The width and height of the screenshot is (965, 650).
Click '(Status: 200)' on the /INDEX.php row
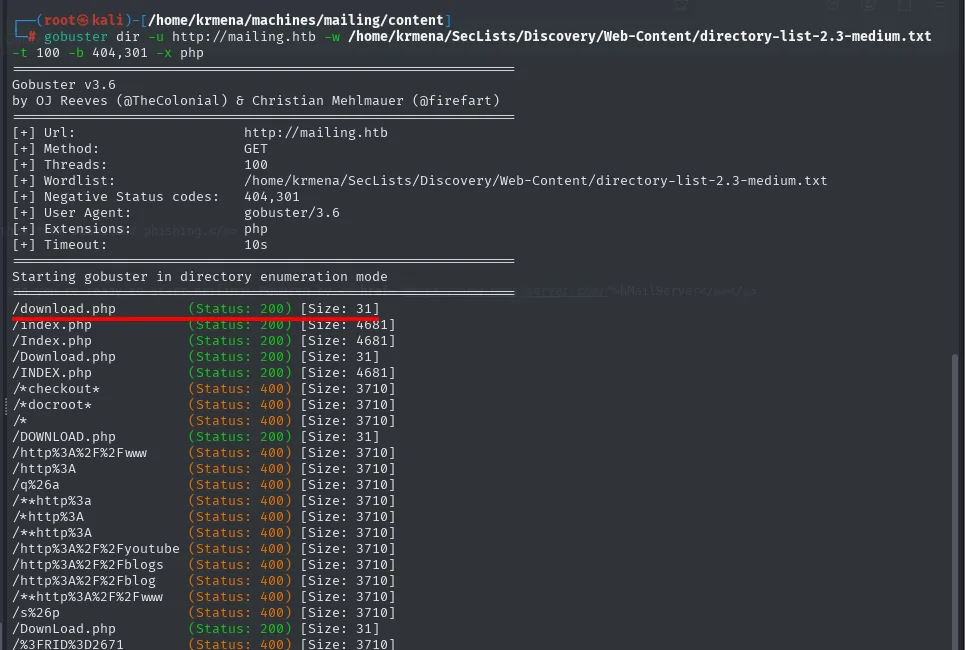click(x=240, y=372)
